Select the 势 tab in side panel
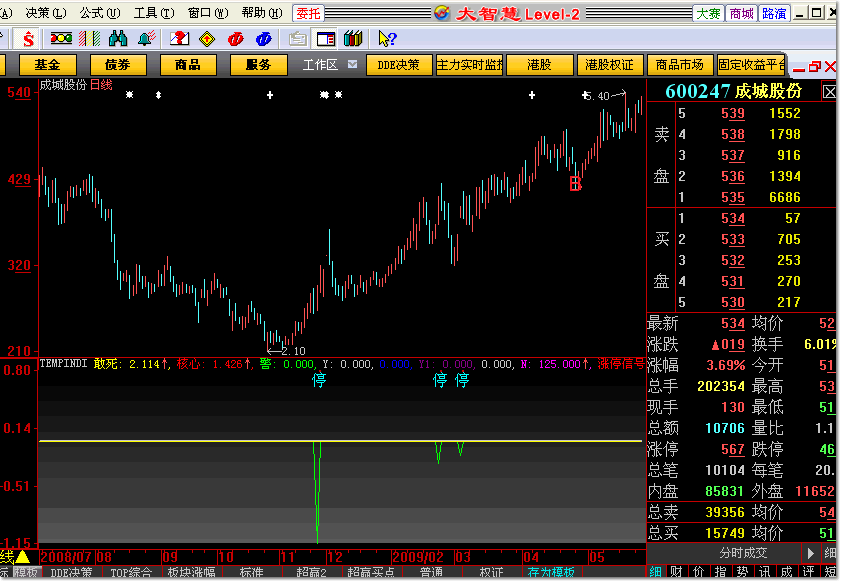This screenshot has width=843, height=583. [x=742, y=572]
